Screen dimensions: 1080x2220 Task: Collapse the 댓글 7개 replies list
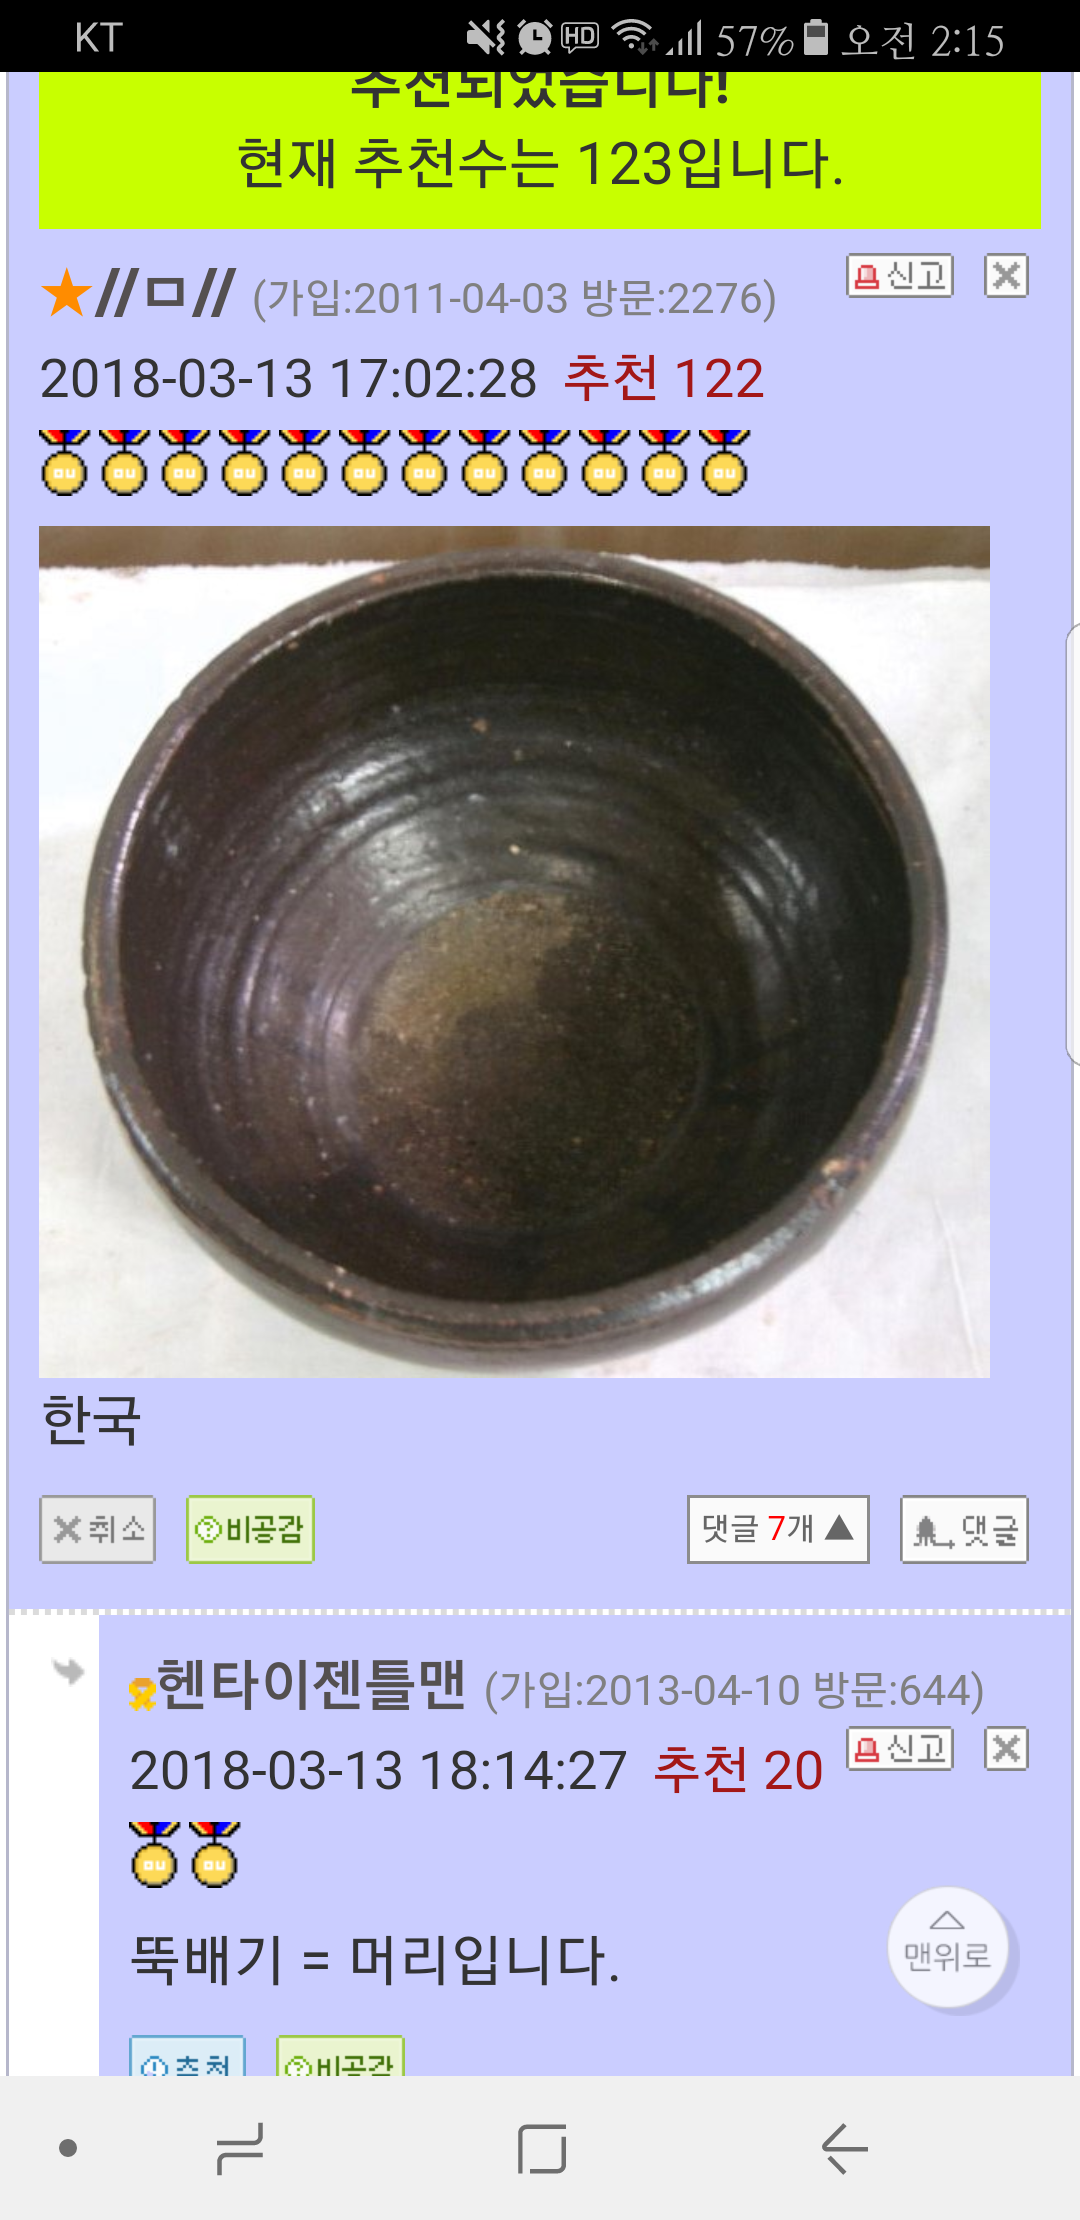778,1529
